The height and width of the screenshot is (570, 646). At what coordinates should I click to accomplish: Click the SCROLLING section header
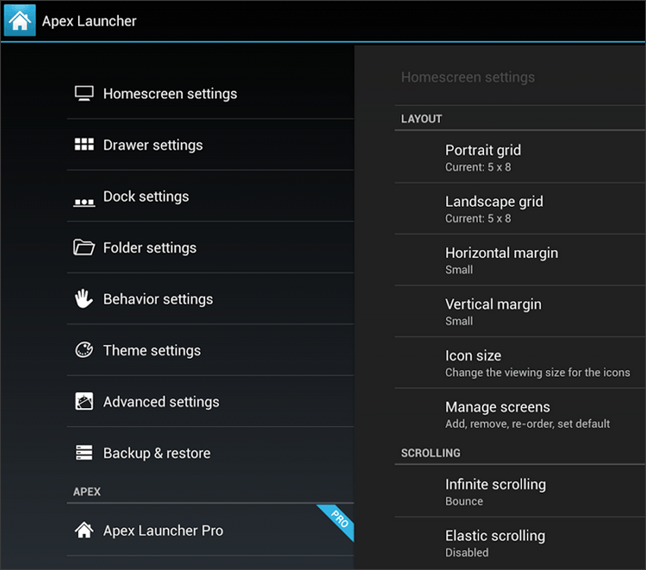point(431,453)
